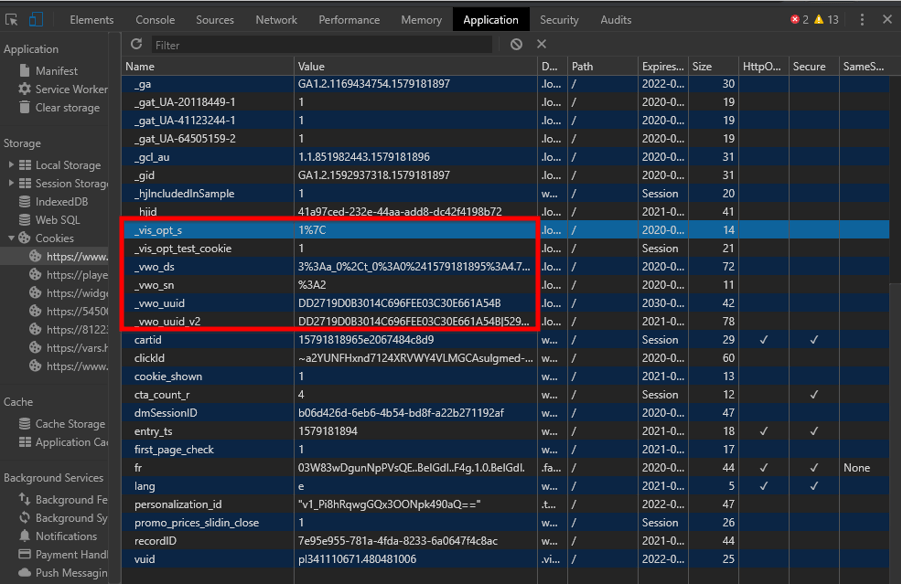Select the _ga cookie row
901x584 pixels.
tap(506, 84)
